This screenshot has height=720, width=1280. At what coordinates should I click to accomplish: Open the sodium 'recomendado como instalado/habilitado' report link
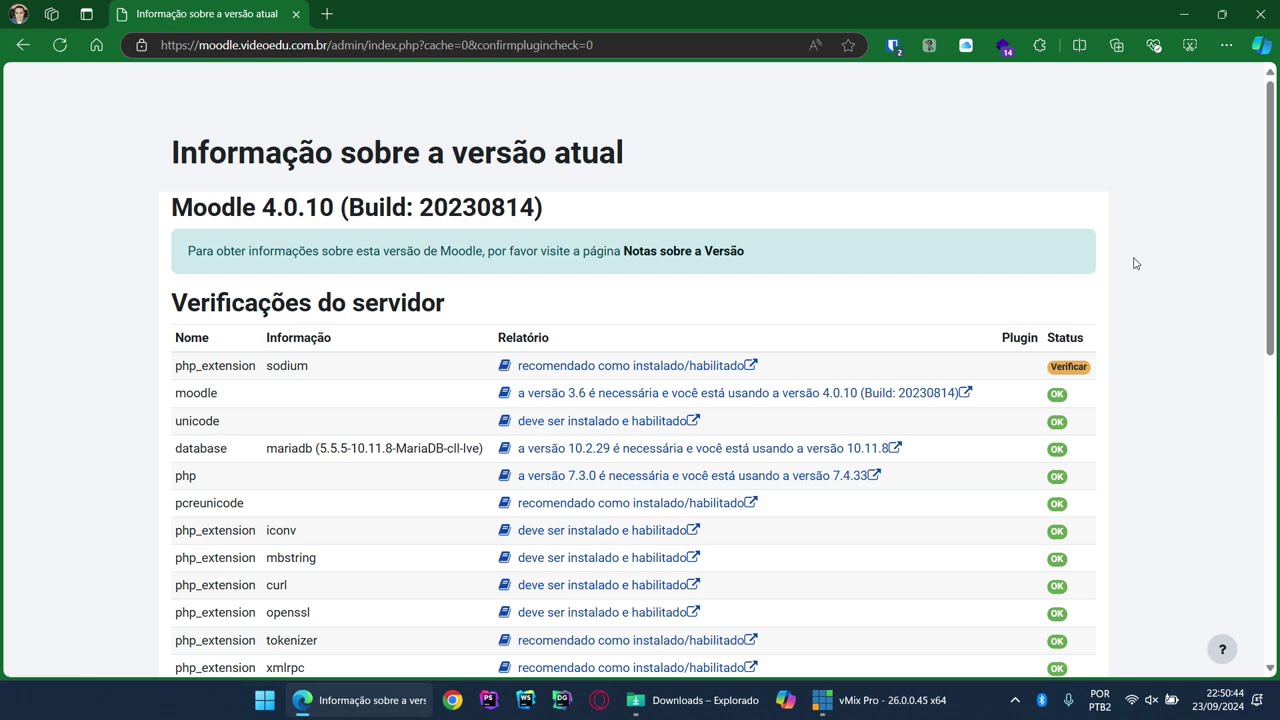(x=637, y=366)
